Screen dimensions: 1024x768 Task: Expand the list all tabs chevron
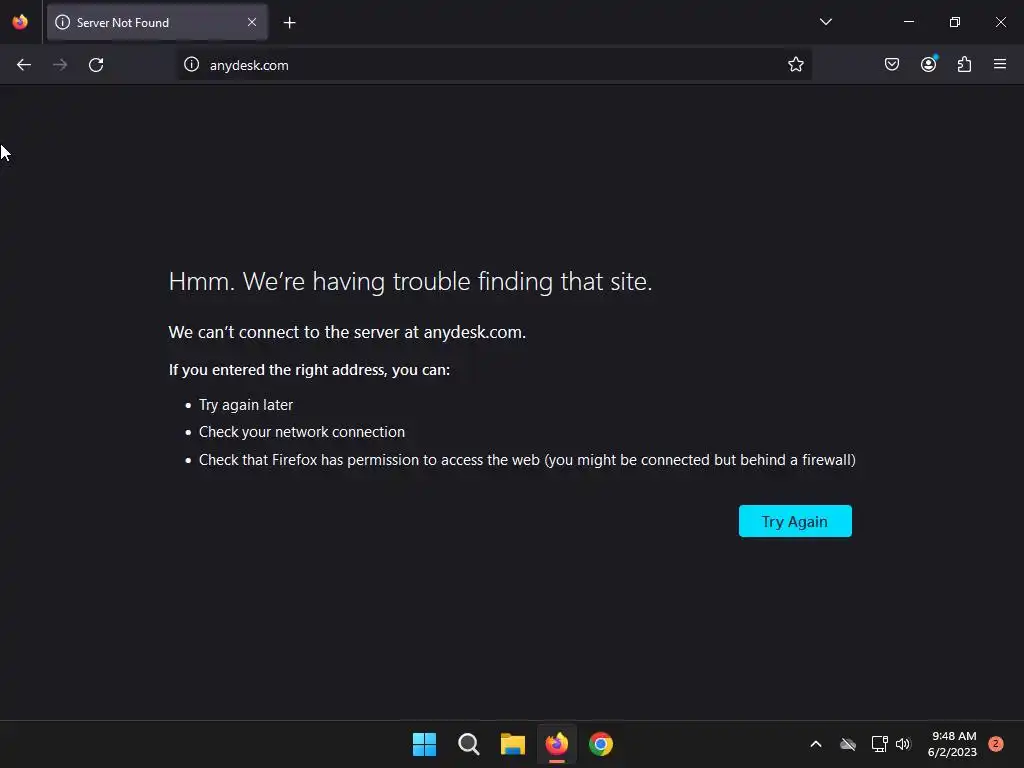pos(825,22)
